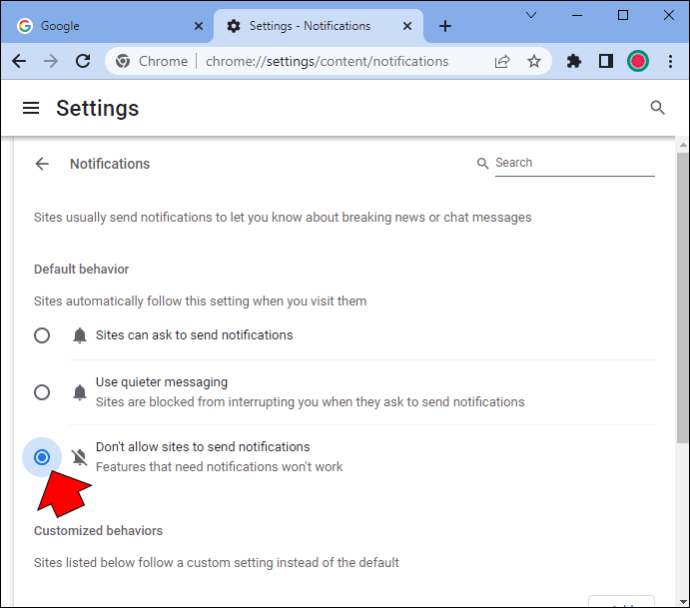The height and width of the screenshot is (608, 690).
Task: Click 'Features that need notifications won't work' text
Action: [219, 467]
